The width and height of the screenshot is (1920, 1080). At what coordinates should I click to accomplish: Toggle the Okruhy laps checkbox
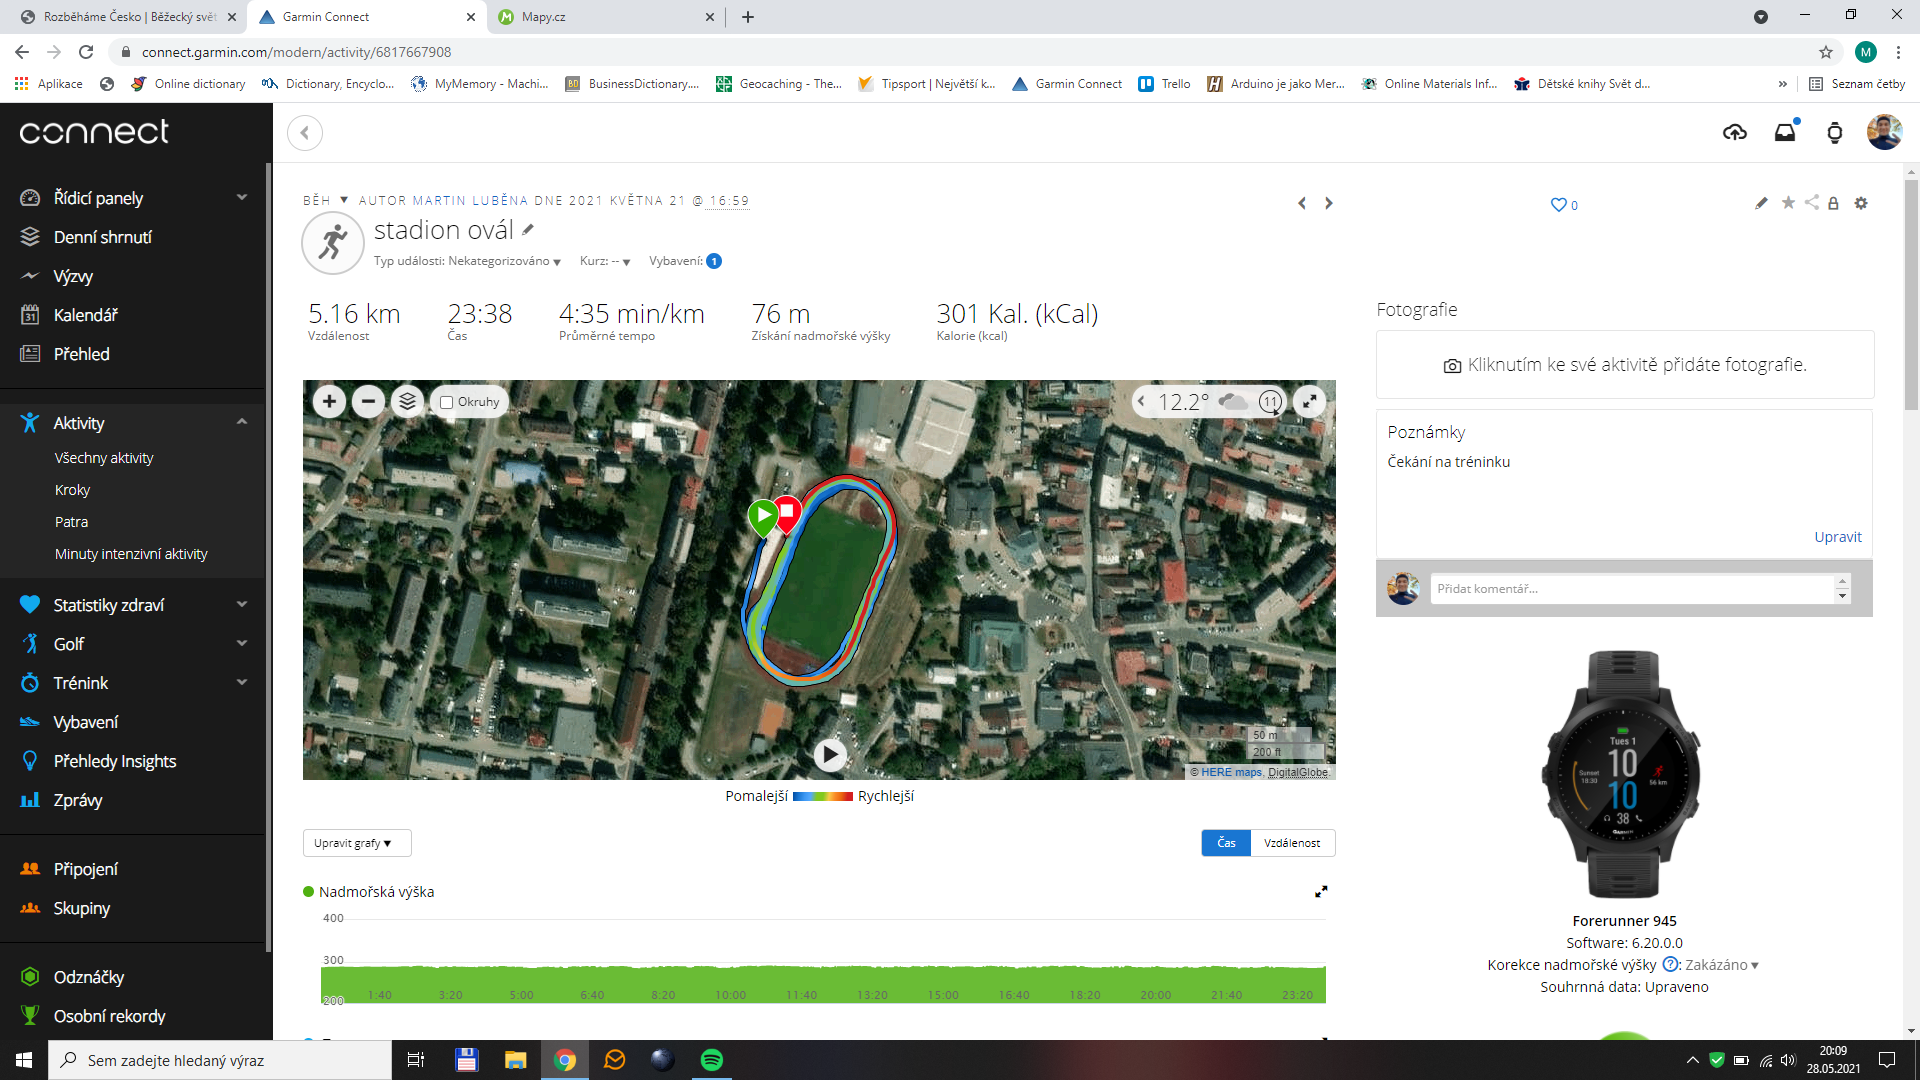(x=447, y=402)
